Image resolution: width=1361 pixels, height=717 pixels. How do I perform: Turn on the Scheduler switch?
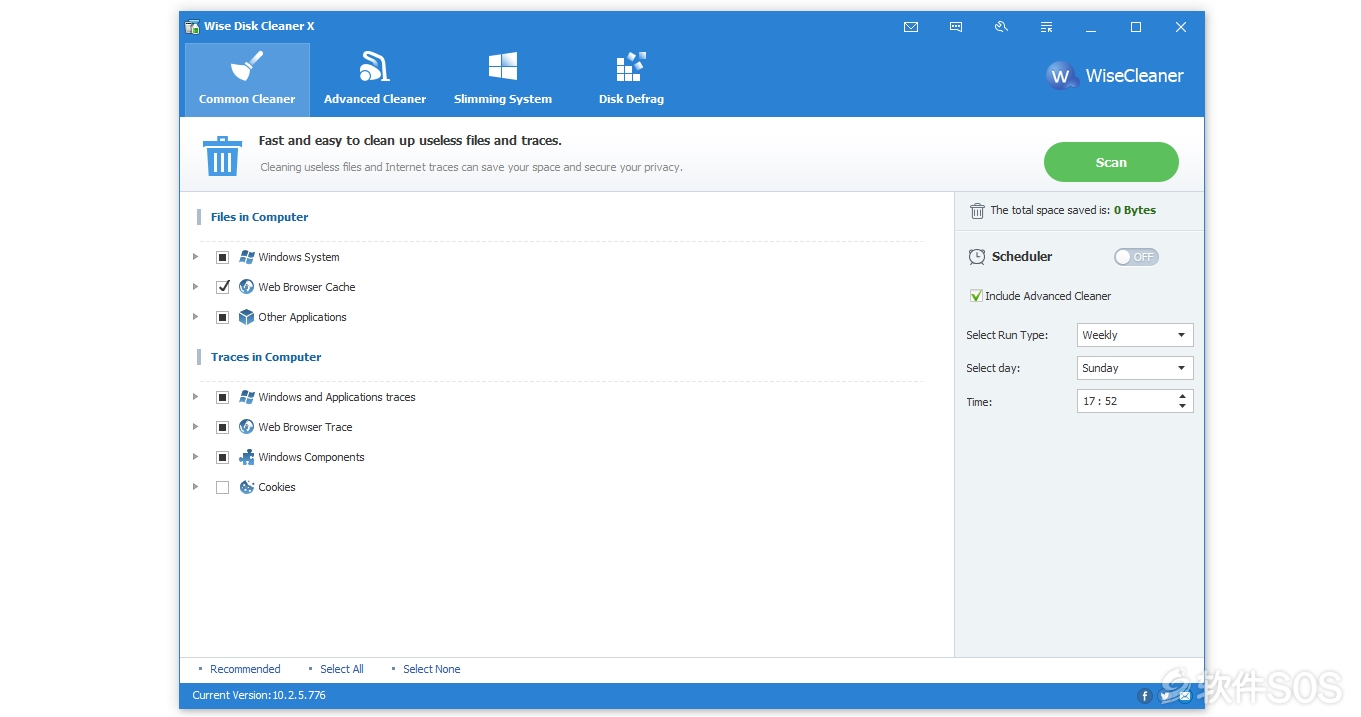[1136, 257]
